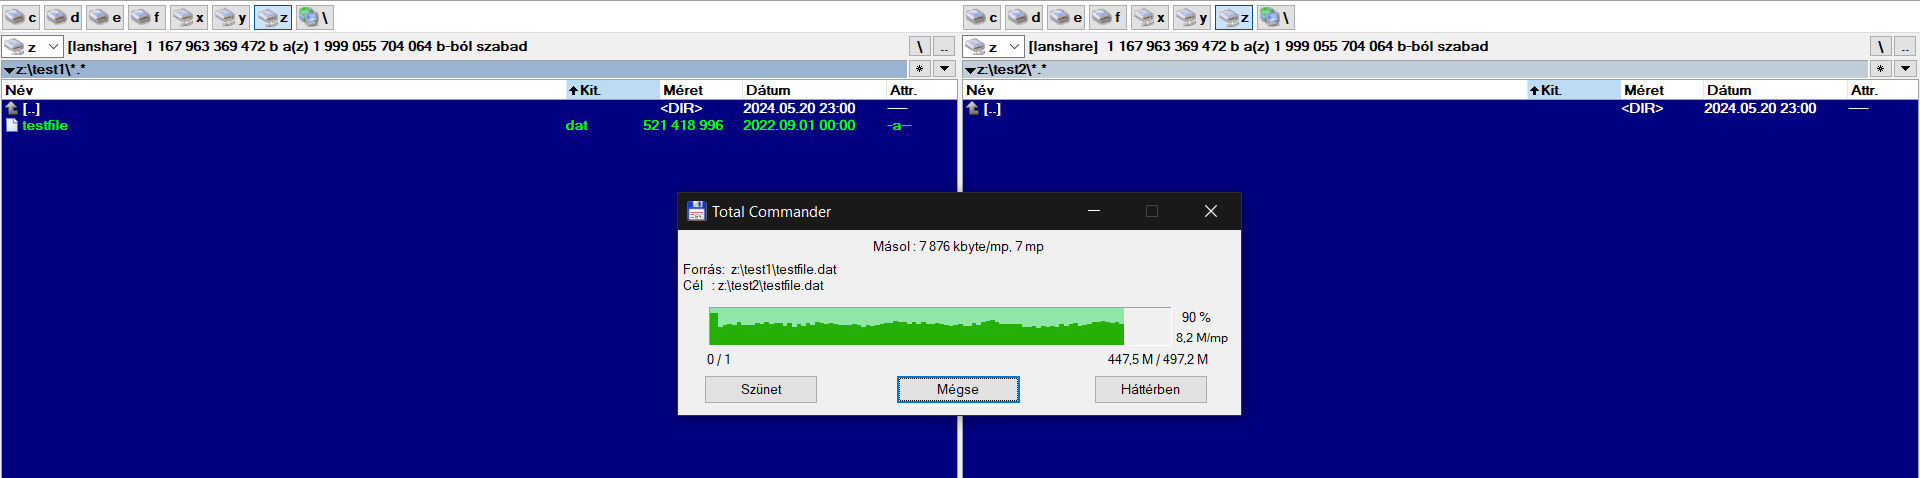
Task: Click source path z:\test1\testfile.dat text
Action: [784, 269]
